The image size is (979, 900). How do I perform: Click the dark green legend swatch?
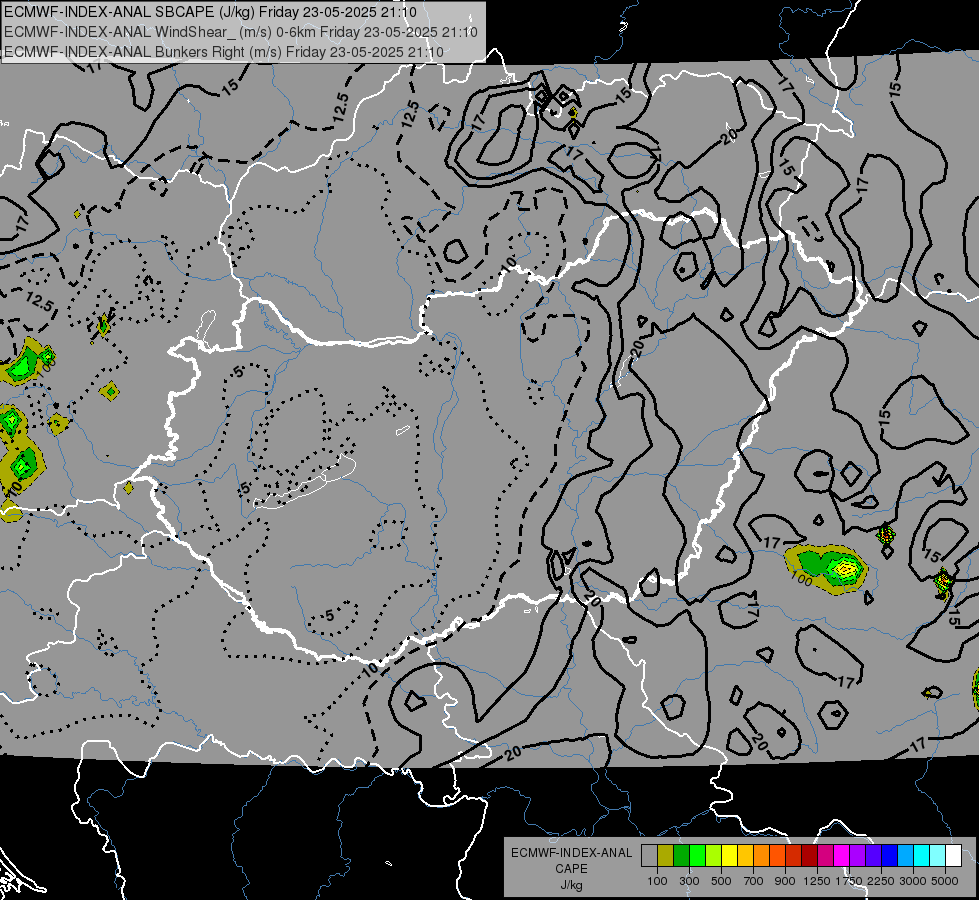681,856
